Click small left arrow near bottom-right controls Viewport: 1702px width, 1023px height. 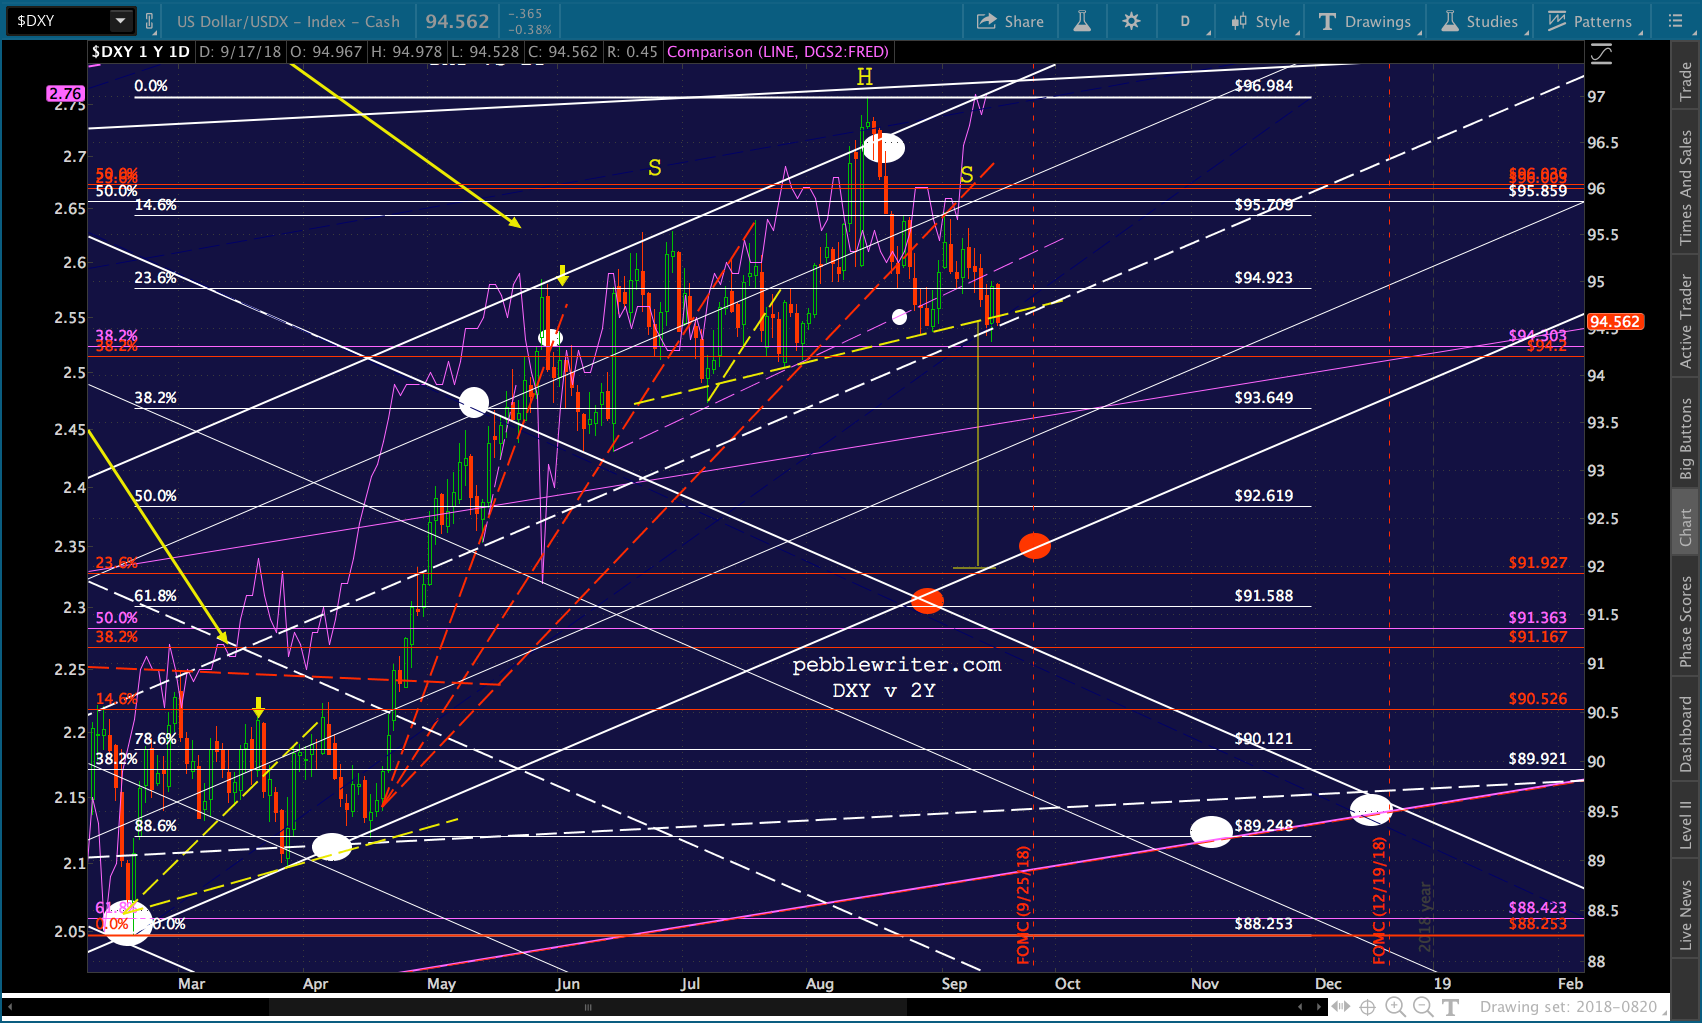[1301, 1007]
